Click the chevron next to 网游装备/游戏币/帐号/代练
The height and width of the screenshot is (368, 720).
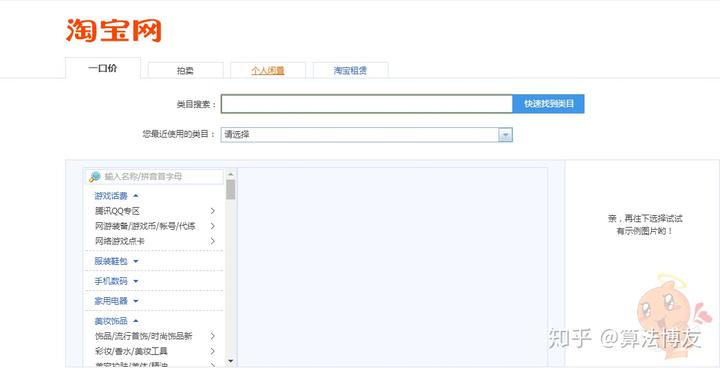213,226
